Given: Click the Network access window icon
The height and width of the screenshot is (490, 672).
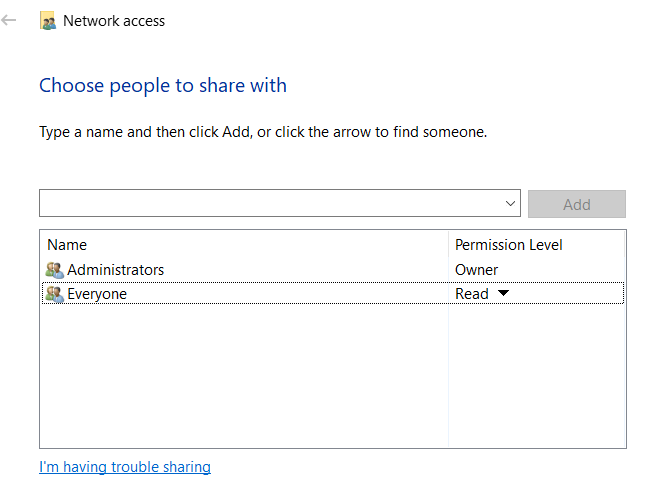Looking at the screenshot, I should [x=47, y=20].
